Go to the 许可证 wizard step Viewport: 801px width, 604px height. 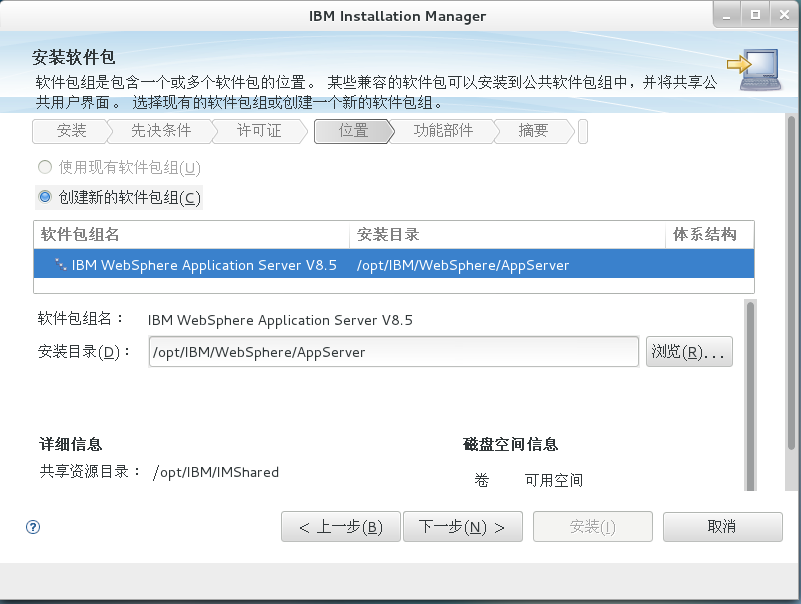point(259,131)
